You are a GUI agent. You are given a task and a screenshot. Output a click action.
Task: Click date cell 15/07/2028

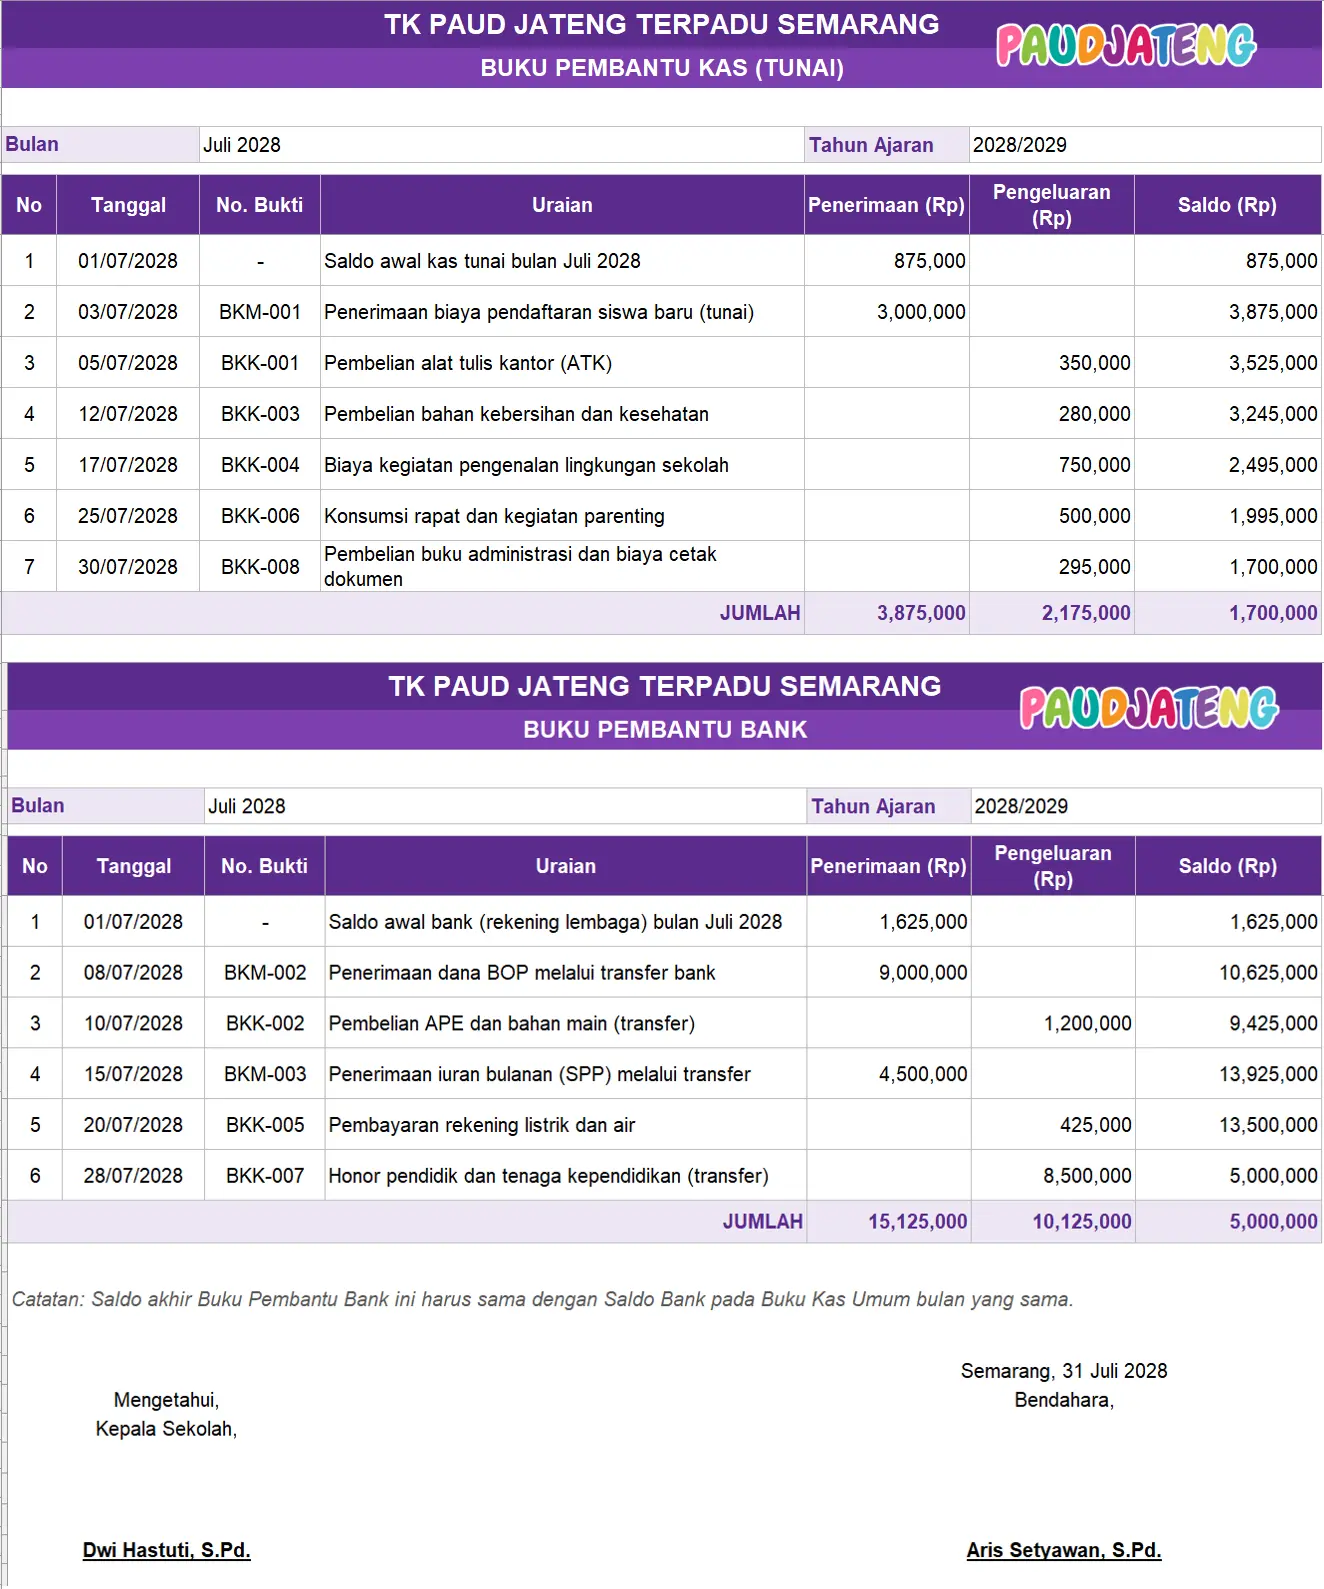(133, 1075)
